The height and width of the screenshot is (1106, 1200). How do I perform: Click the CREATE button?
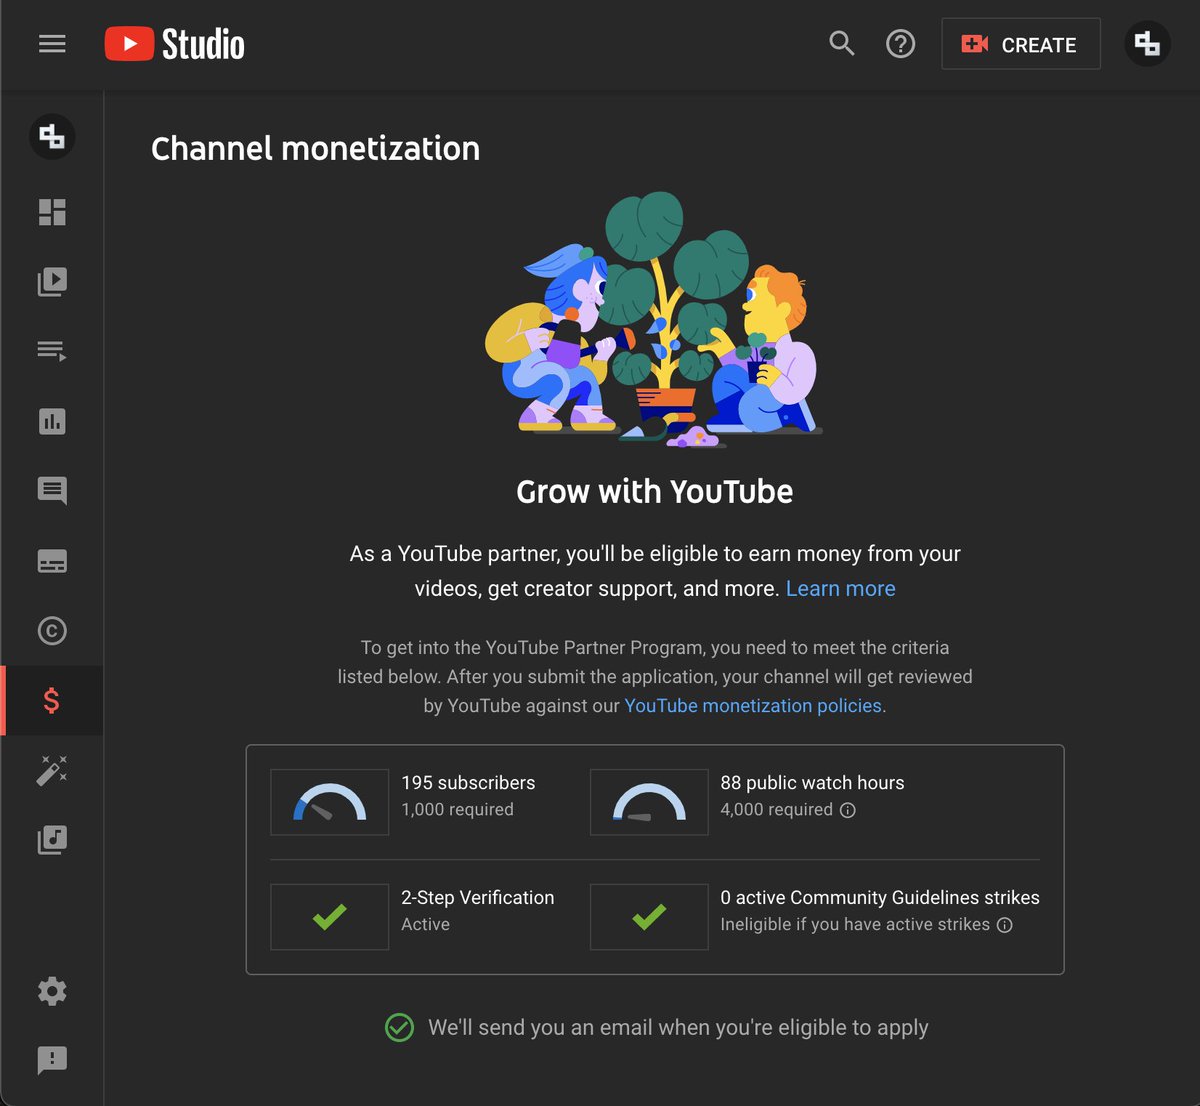[1021, 44]
